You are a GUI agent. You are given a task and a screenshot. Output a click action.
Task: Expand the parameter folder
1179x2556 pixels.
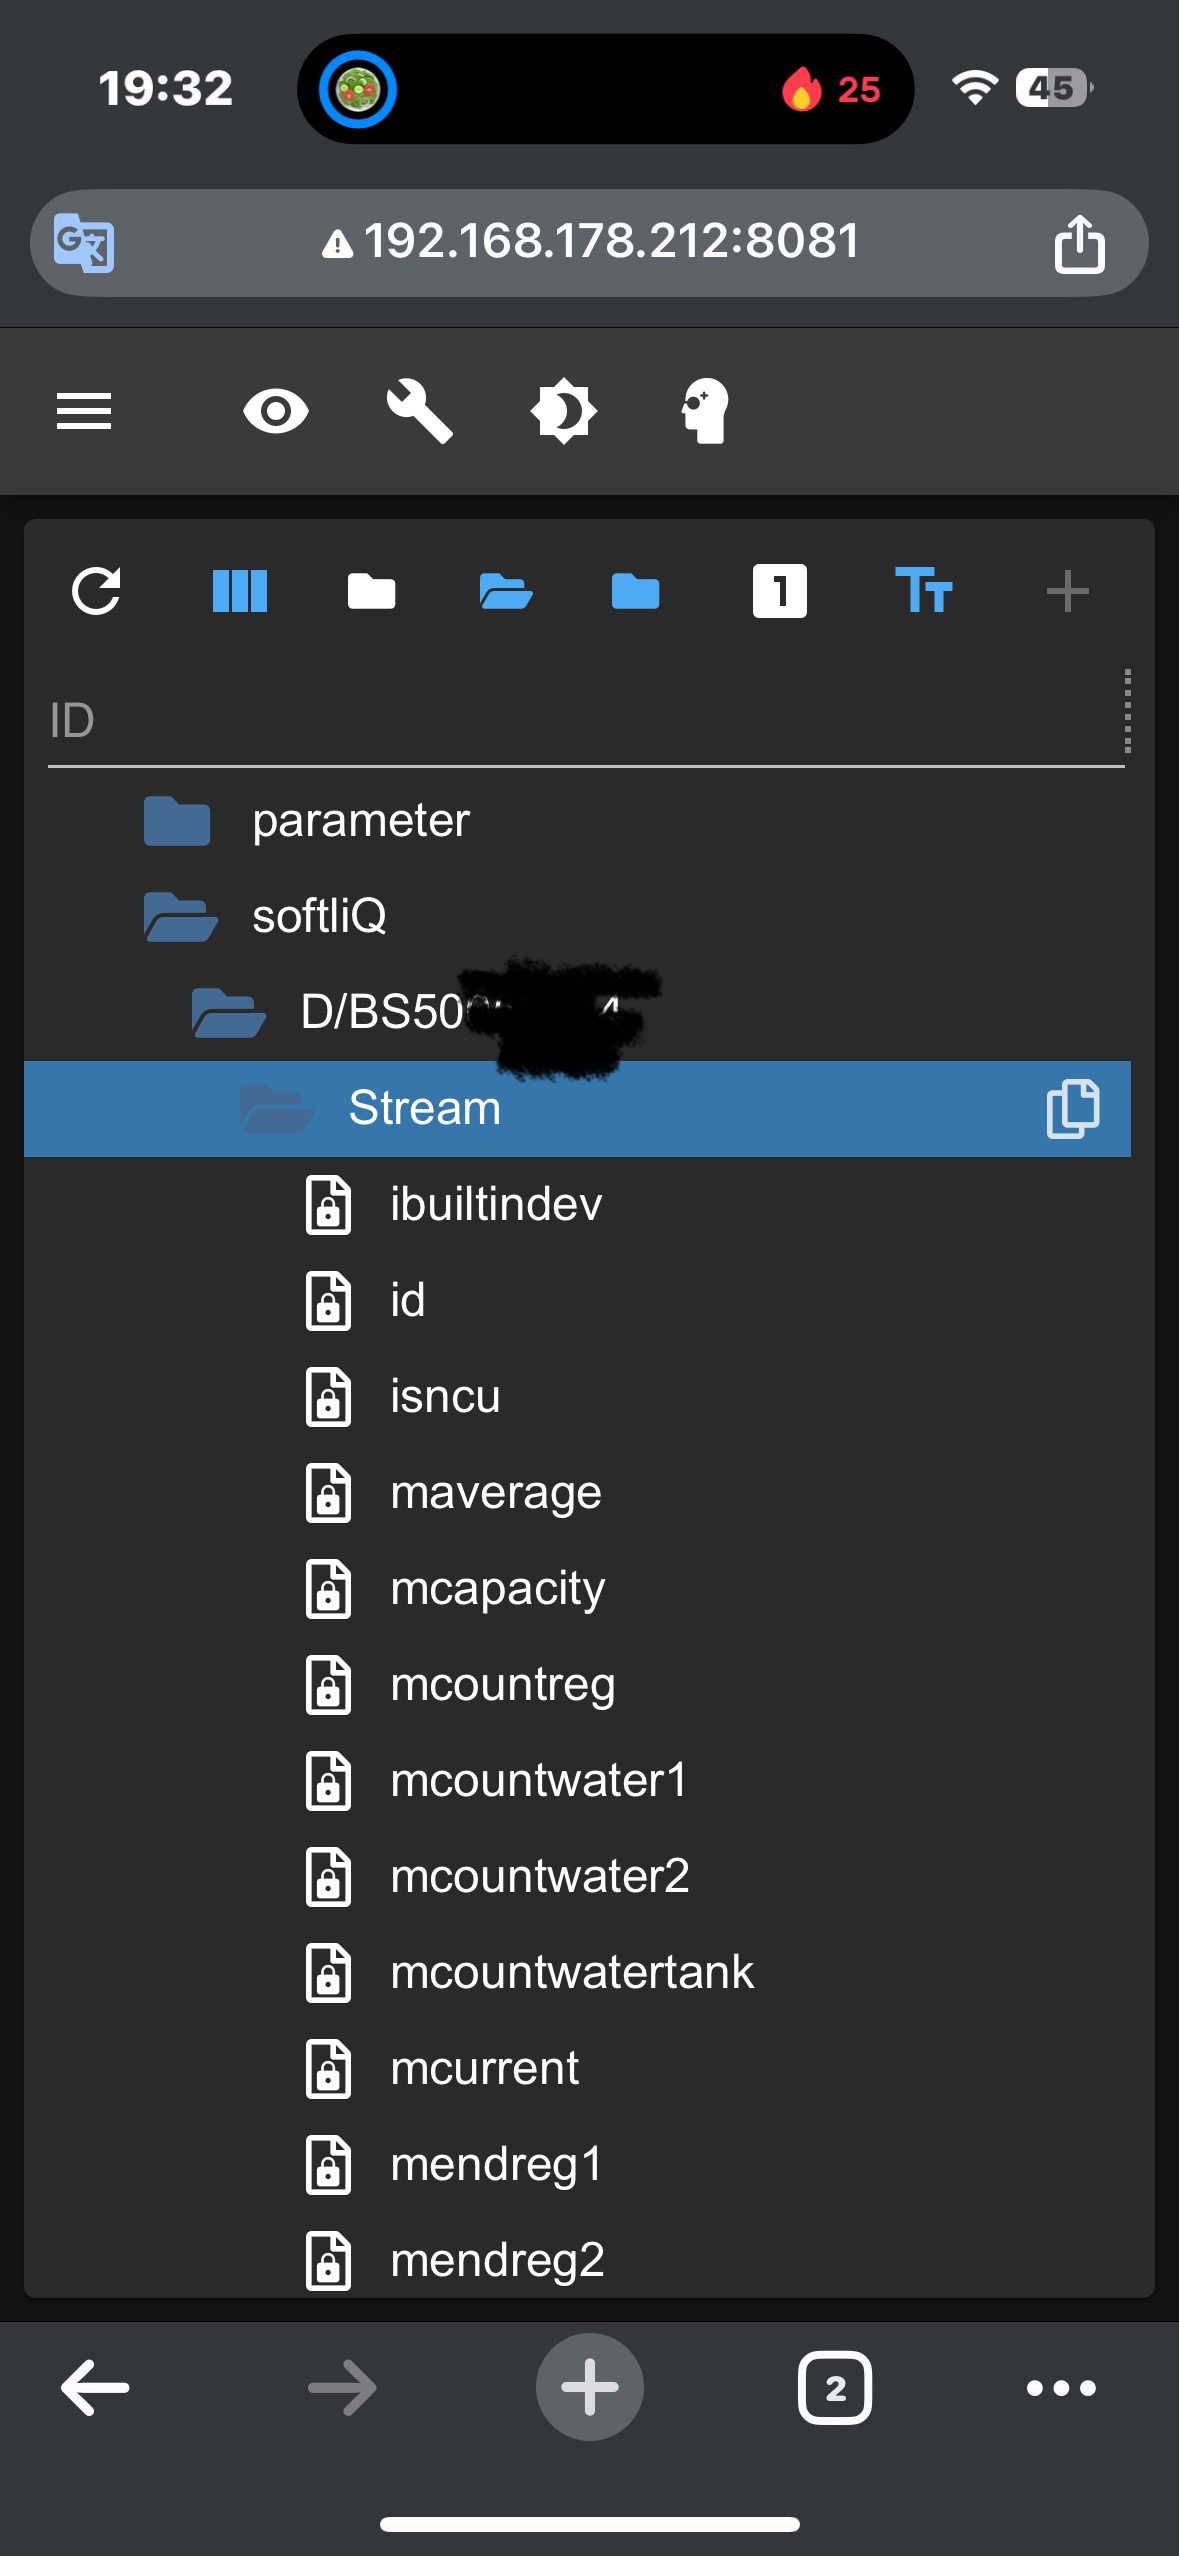pyautogui.click(x=177, y=821)
